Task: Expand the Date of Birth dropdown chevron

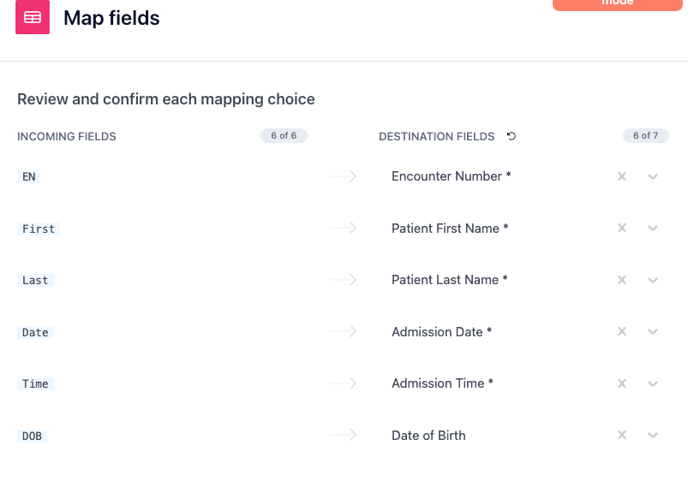Action: [653, 435]
